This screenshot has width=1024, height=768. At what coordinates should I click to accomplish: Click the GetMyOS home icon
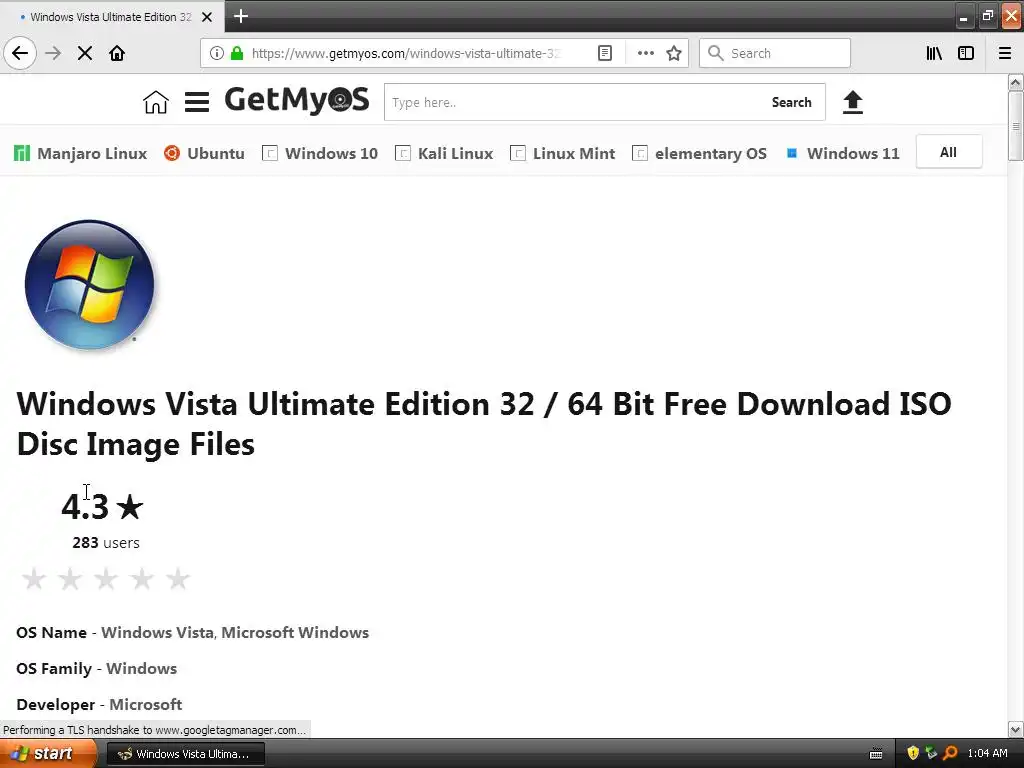tap(155, 102)
